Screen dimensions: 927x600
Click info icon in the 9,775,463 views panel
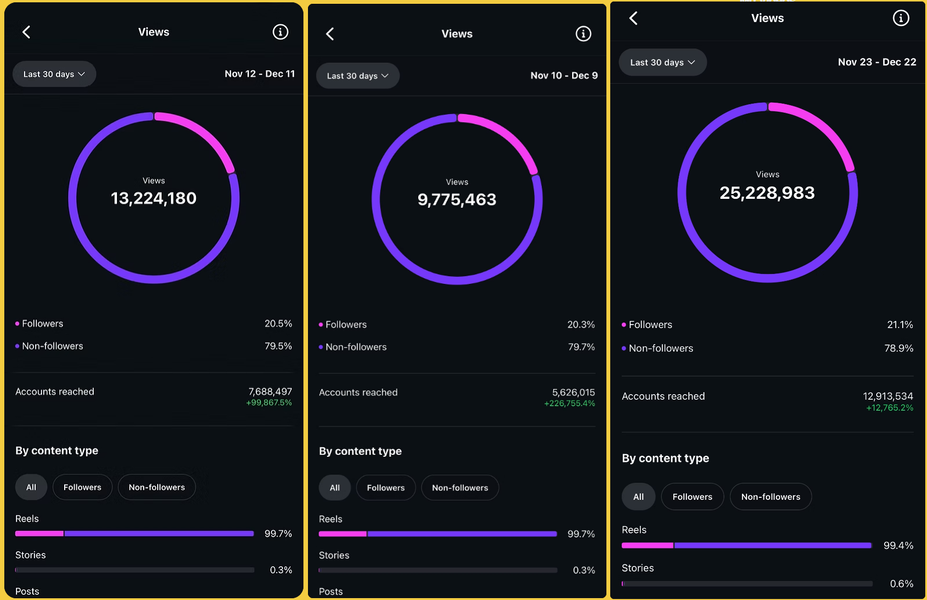click(583, 34)
